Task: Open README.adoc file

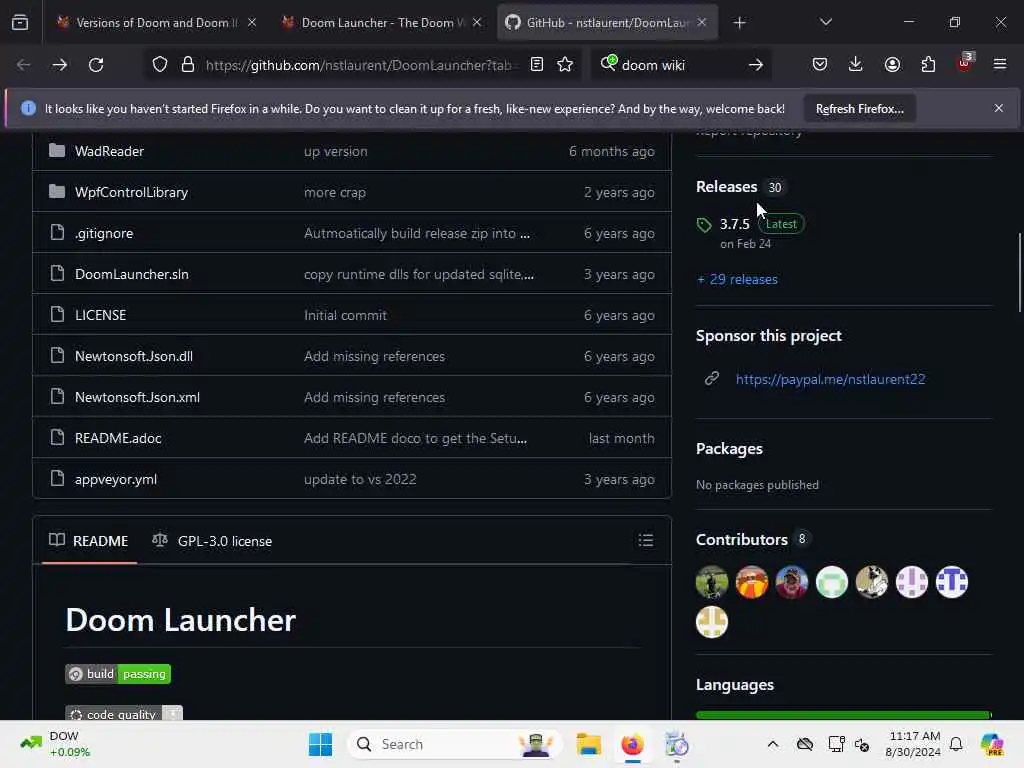Action: tap(118, 438)
